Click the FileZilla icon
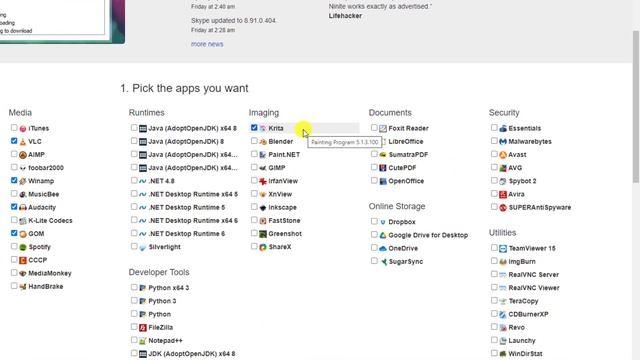 pos(143,327)
